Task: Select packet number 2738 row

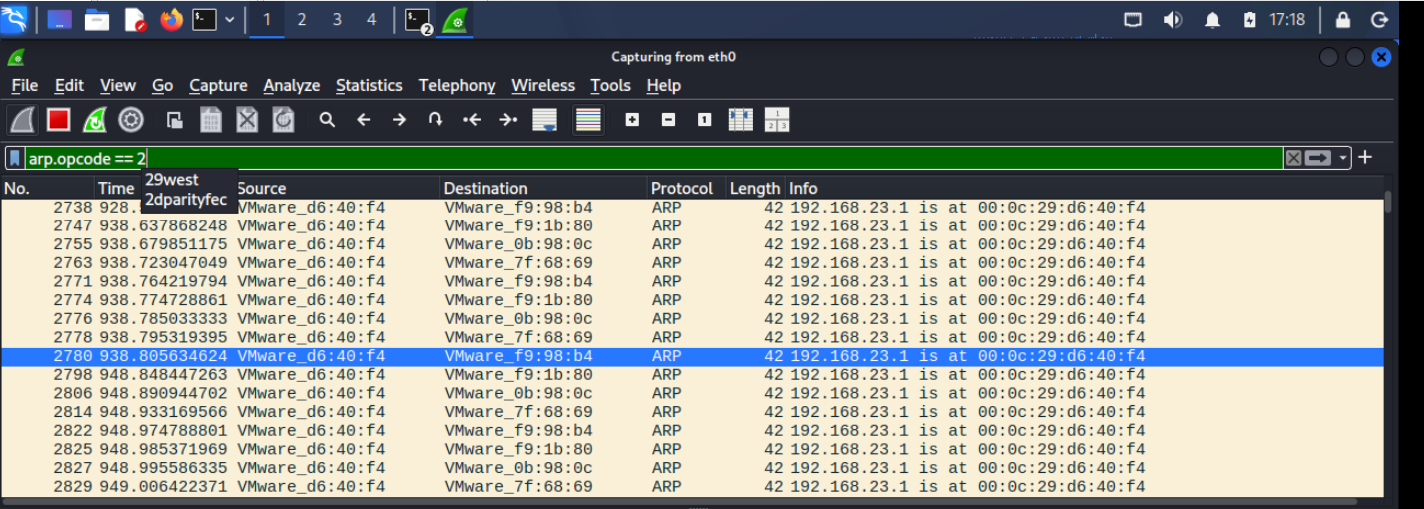Action: click(692, 208)
